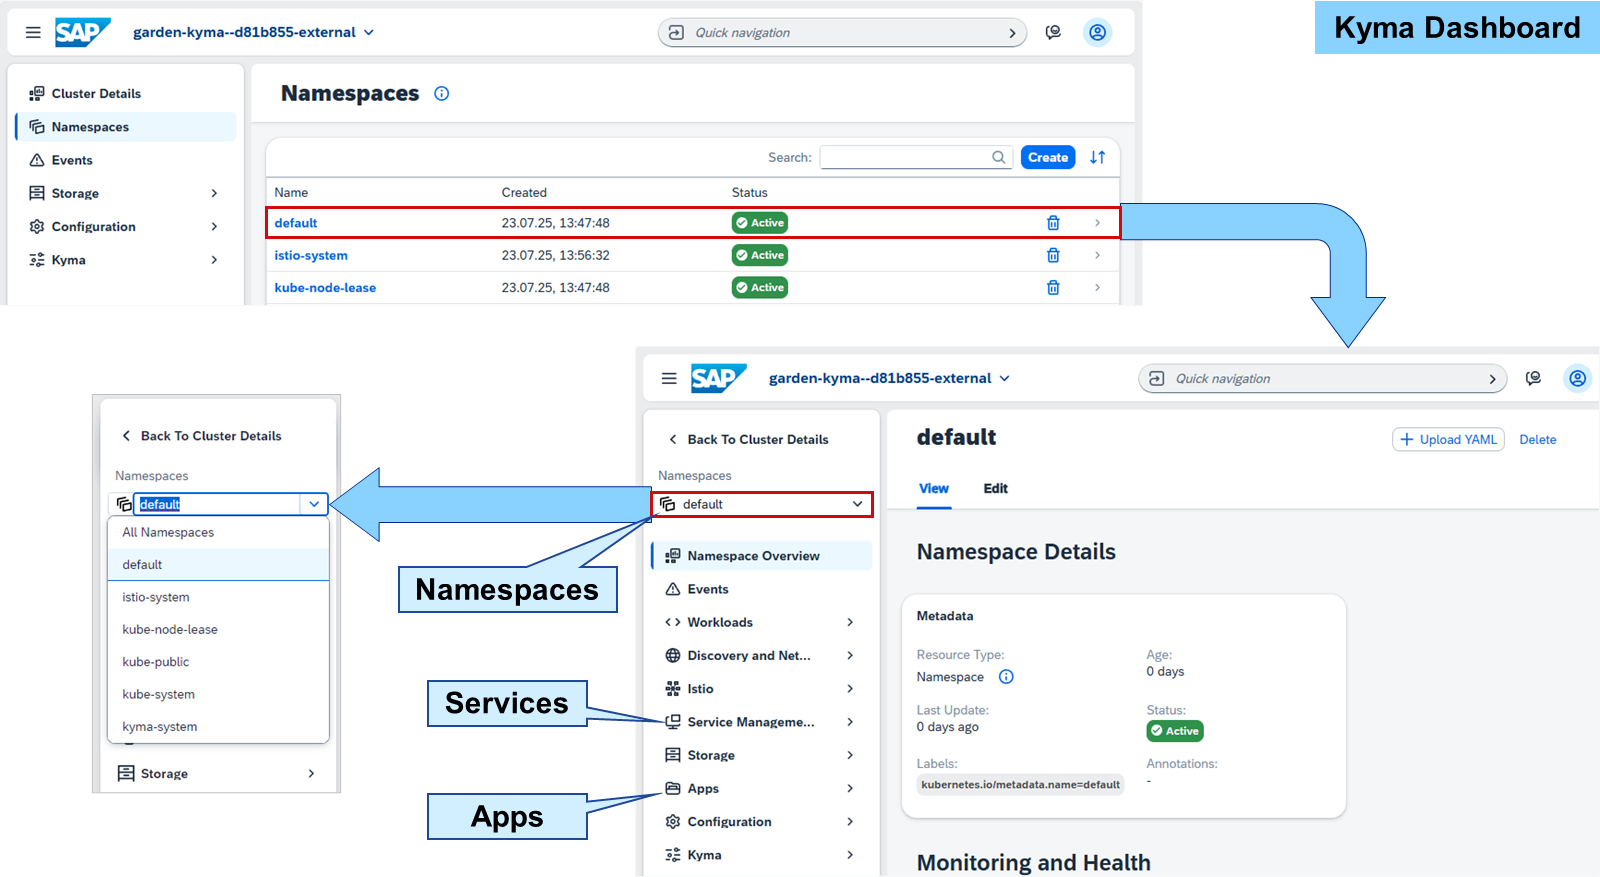Open feedback icon in the default namespace window
The width and height of the screenshot is (1600, 877).
(1533, 379)
